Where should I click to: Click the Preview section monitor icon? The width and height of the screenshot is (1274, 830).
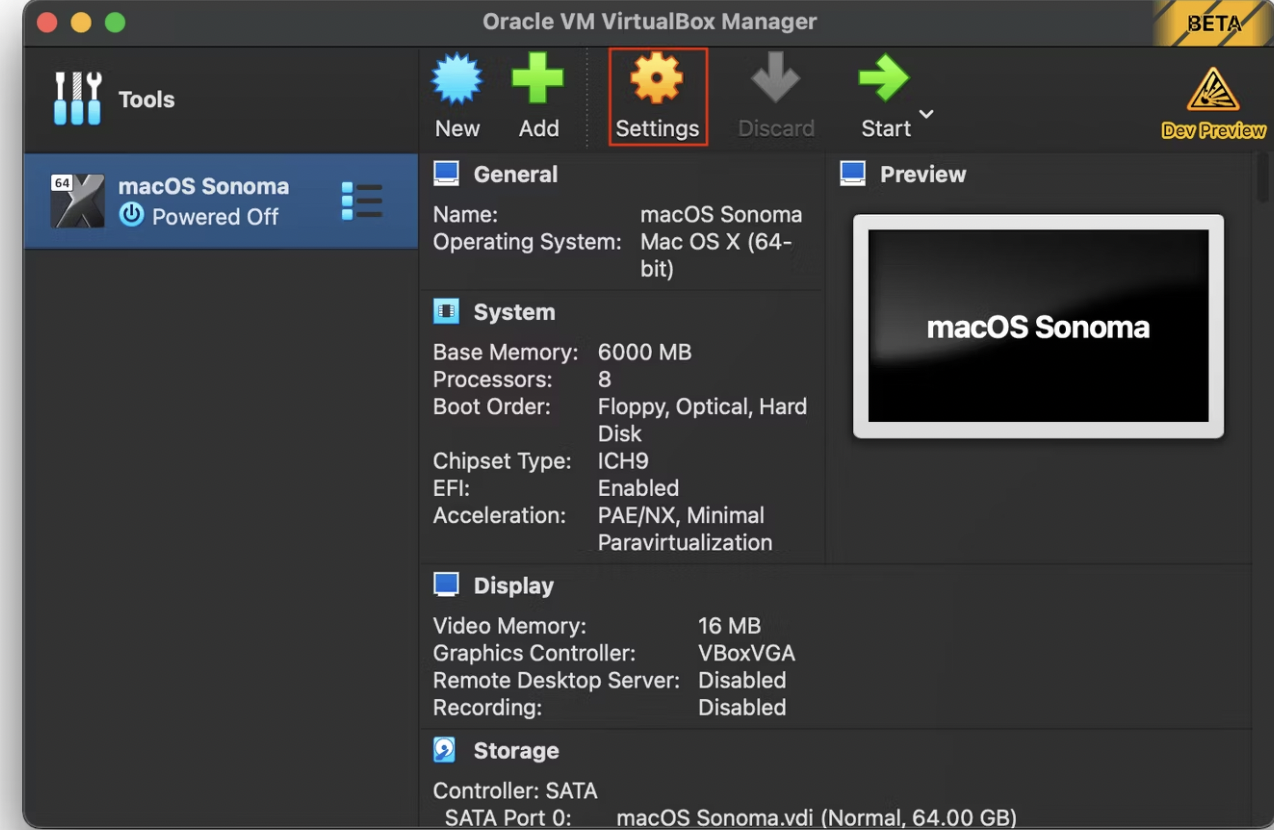click(x=853, y=173)
